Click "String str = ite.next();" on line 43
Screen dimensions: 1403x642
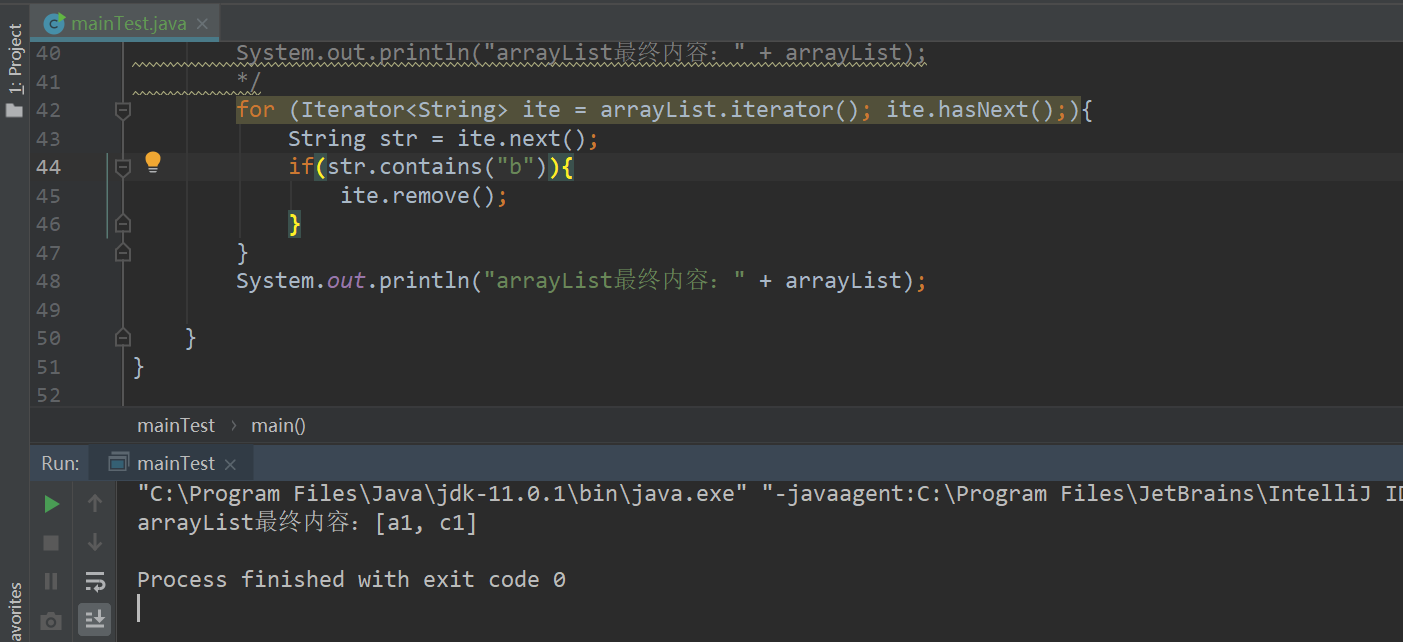coord(443,138)
